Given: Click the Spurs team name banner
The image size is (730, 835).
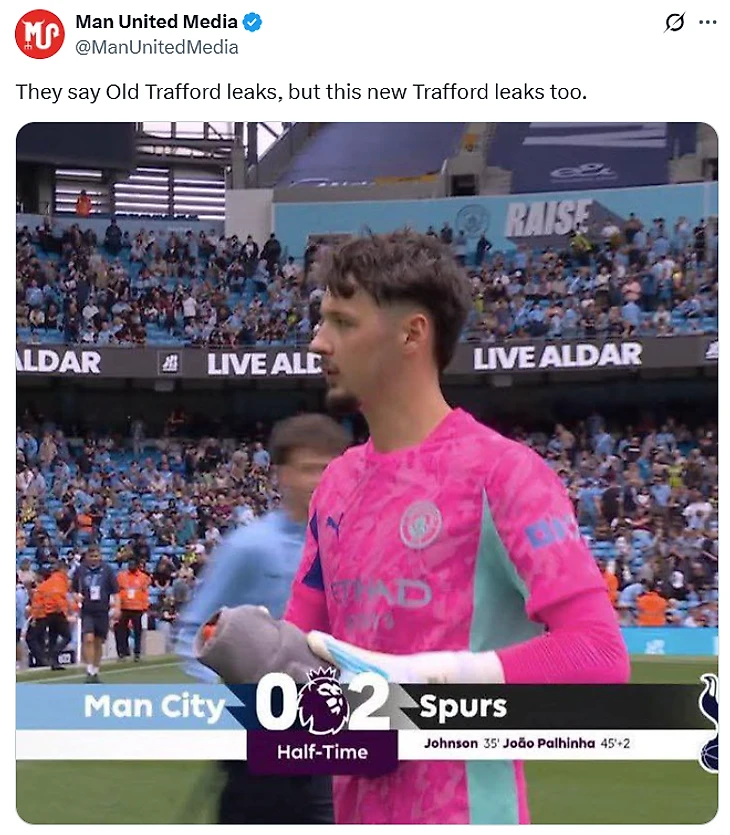Looking at the screenshot, I should [463, 707].
